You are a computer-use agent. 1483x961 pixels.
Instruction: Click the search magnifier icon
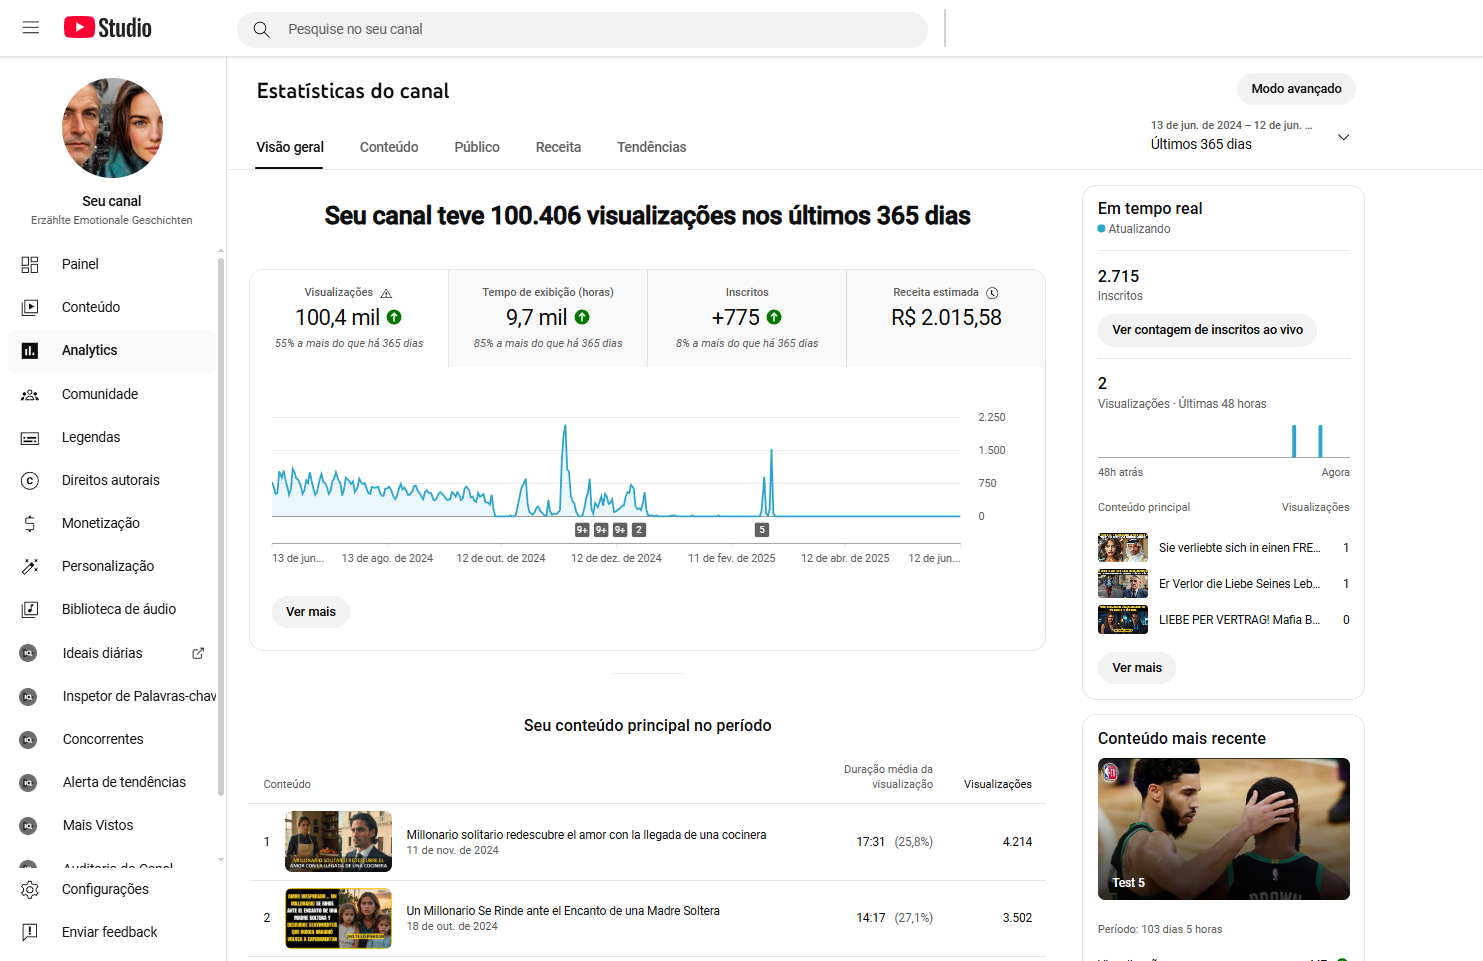pyautogui.click(x=262, y=29)
